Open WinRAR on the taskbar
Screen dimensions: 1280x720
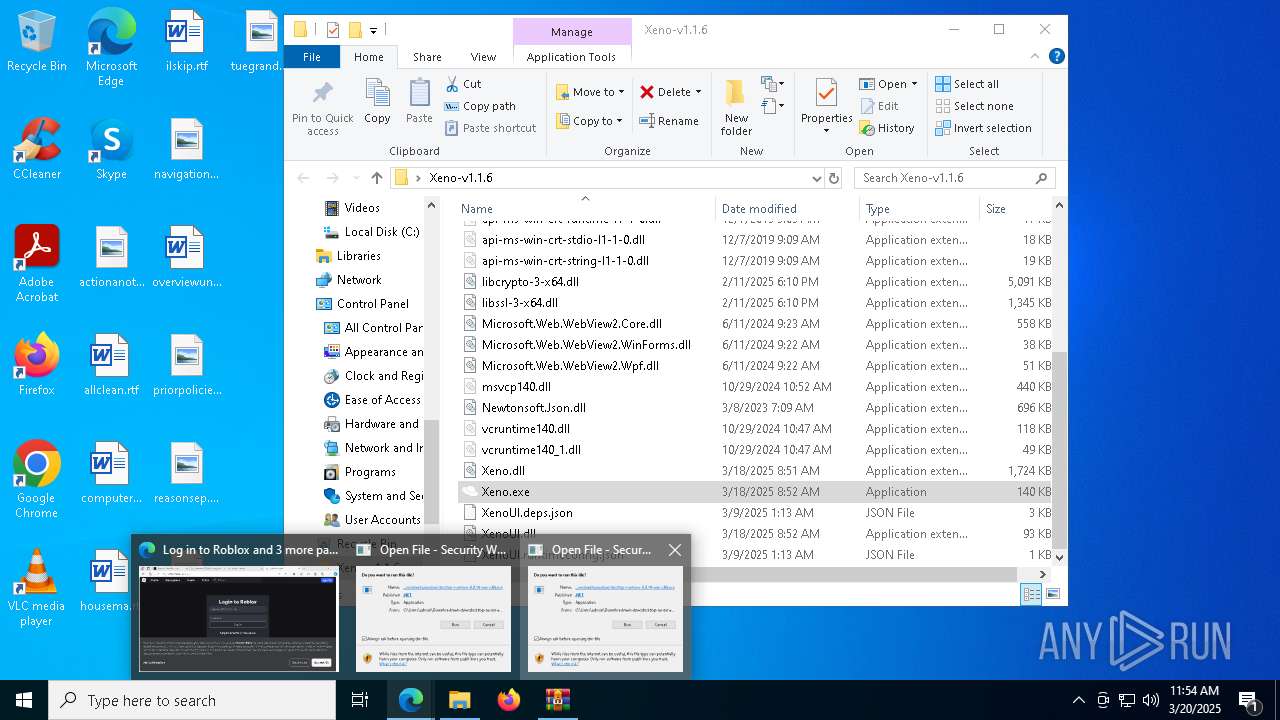click(557, 700)
